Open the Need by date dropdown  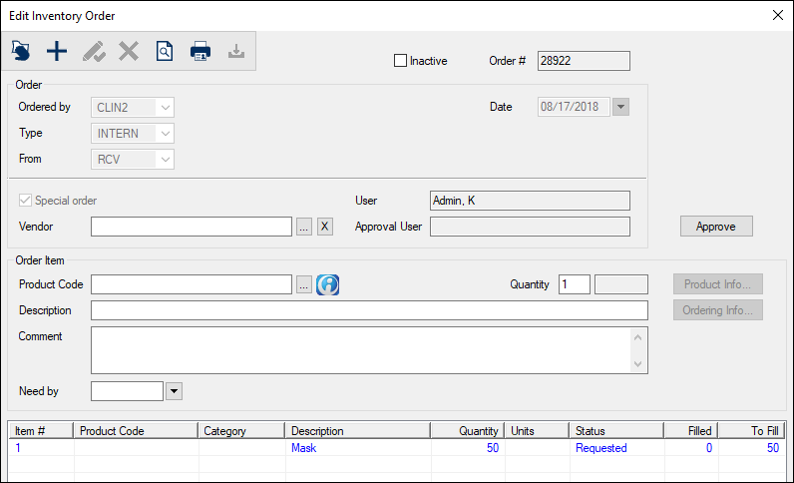point(174,391)
